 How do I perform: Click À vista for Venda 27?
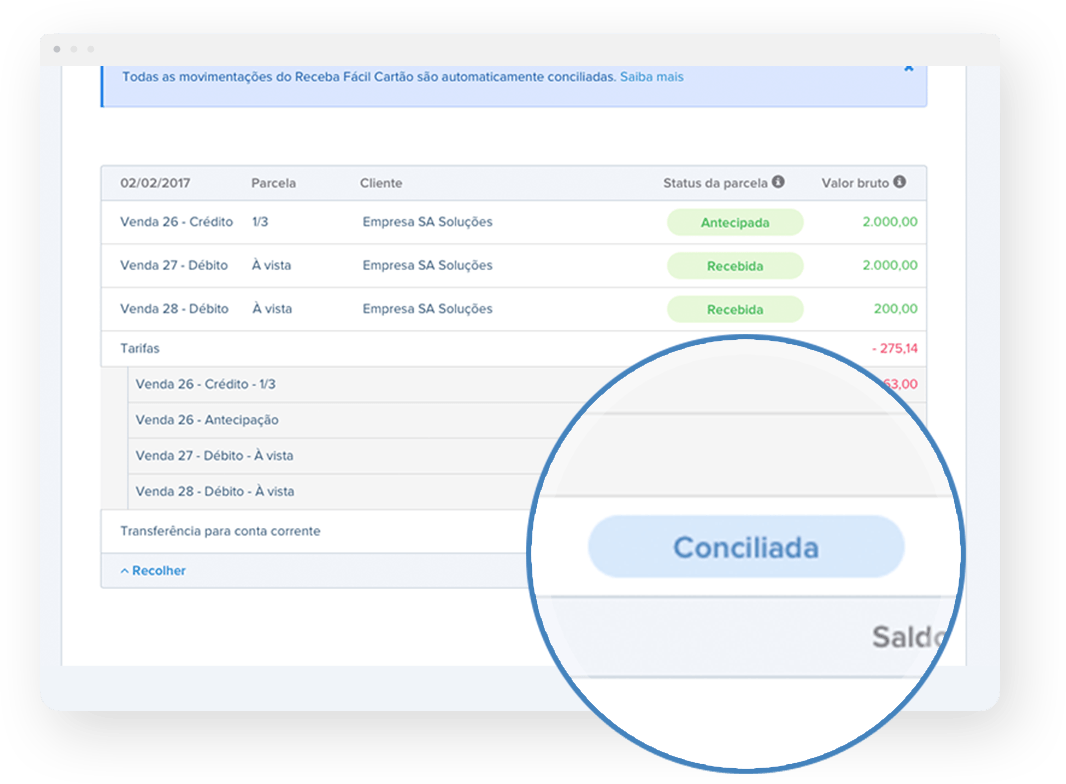coord(271,265)
